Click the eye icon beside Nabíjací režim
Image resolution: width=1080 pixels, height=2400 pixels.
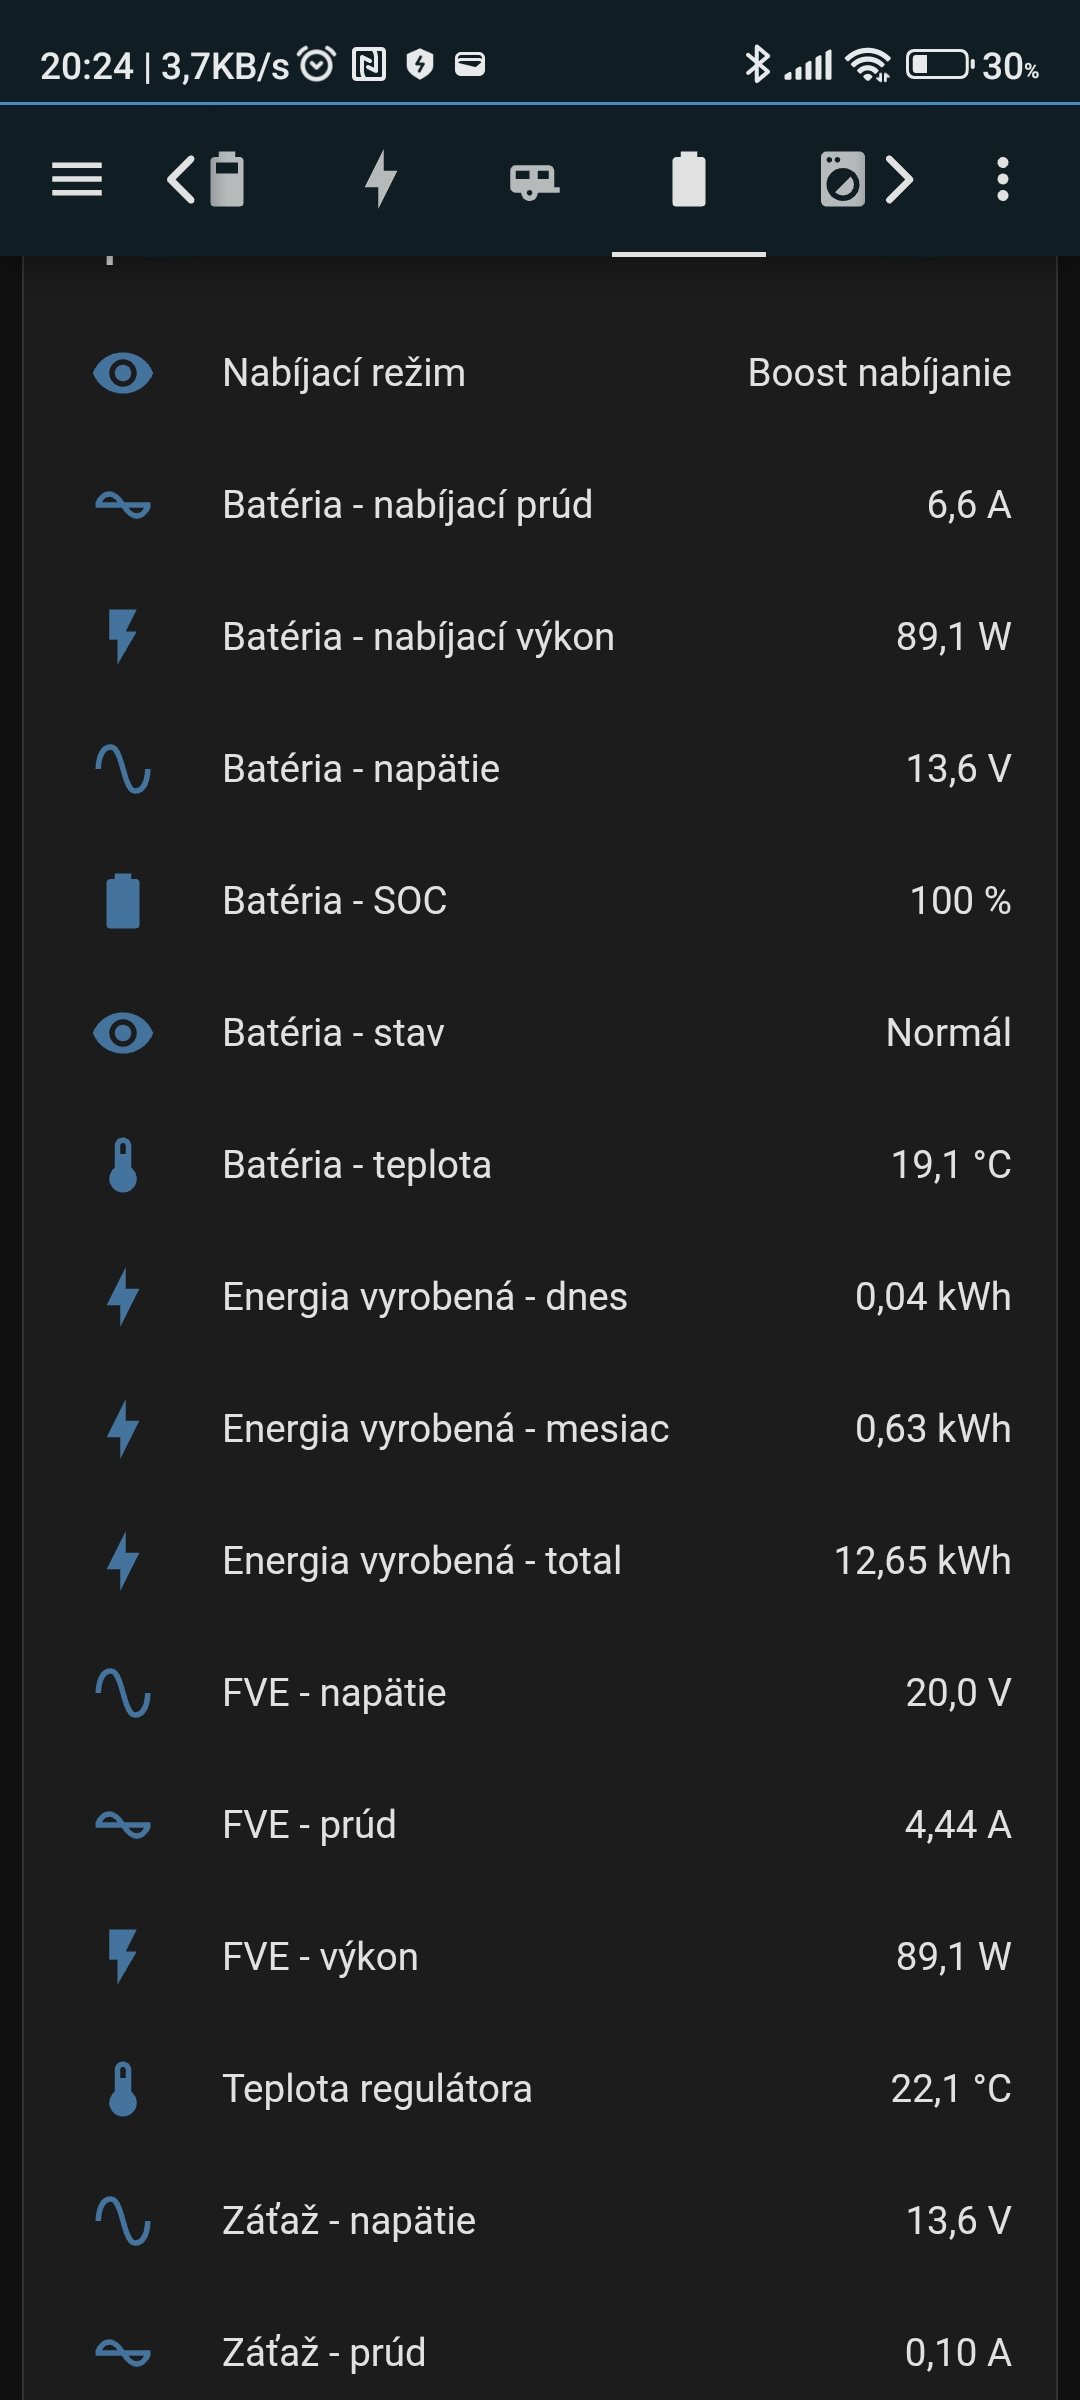(123, 373)
